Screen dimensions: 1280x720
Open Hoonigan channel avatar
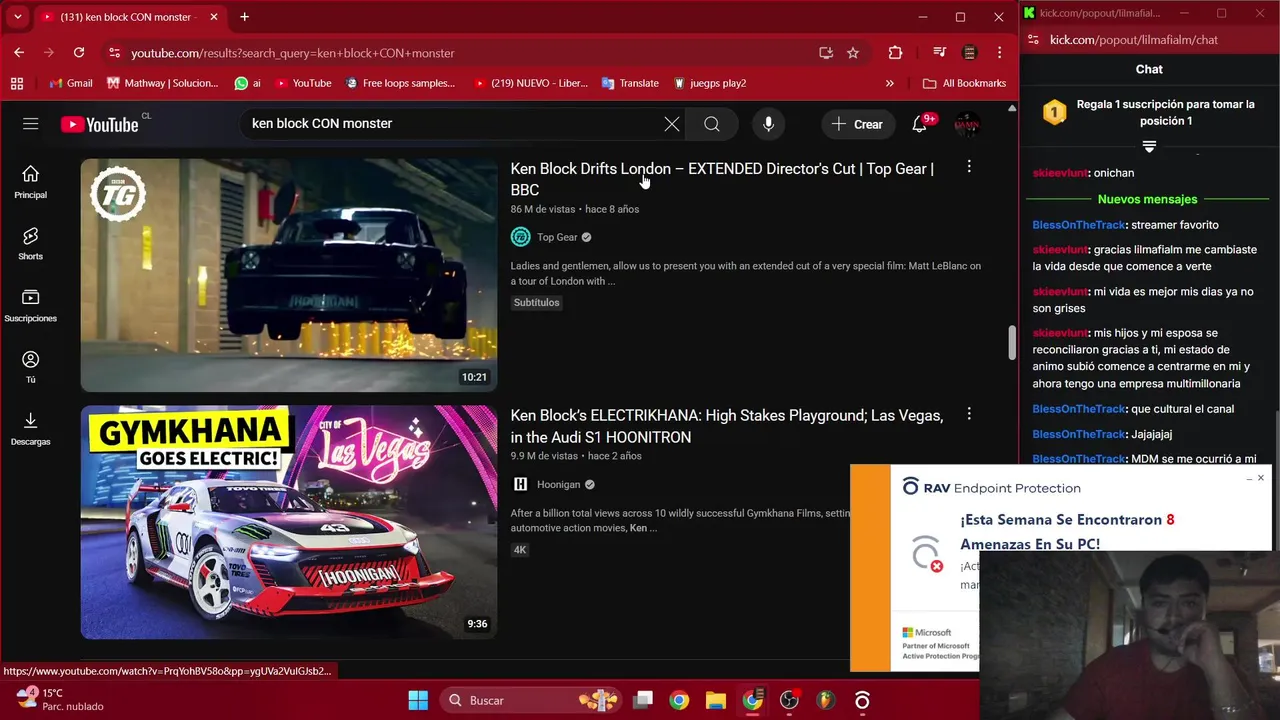(x=520, y=484)
